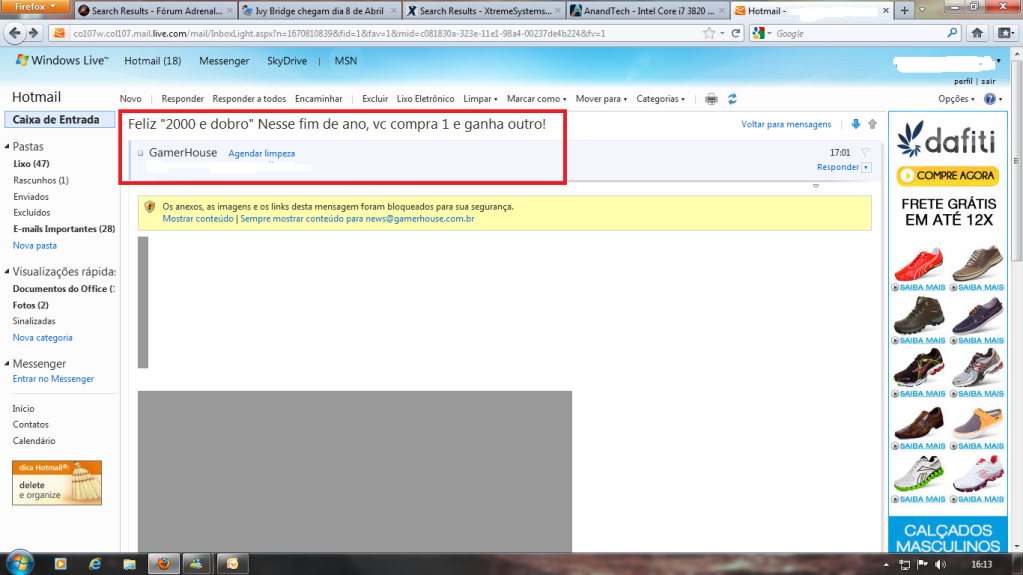
Task: Go to next message with blue down arrow
Action: (855, 124)
